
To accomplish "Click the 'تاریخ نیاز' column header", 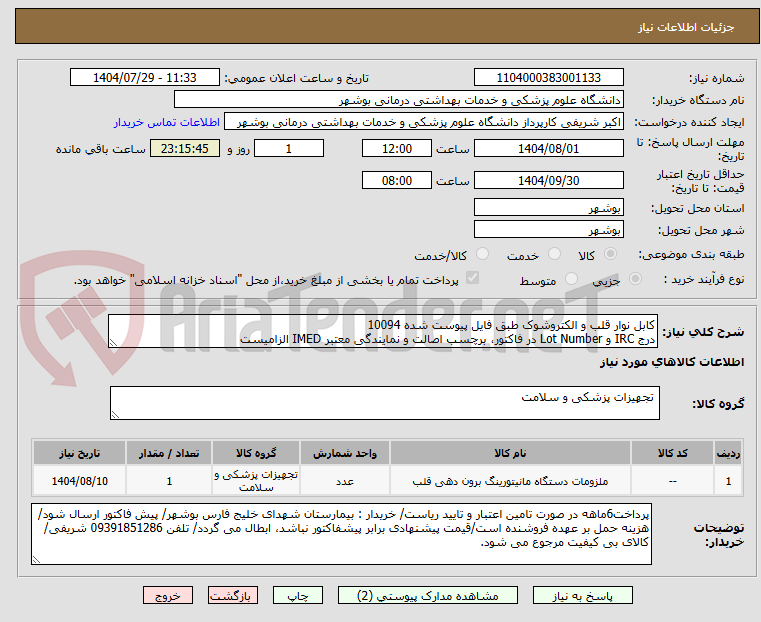I will (79, 453).
